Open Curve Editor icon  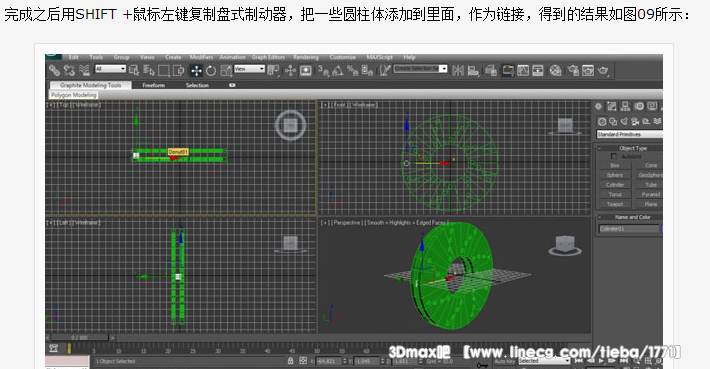(x=523, y=70)
